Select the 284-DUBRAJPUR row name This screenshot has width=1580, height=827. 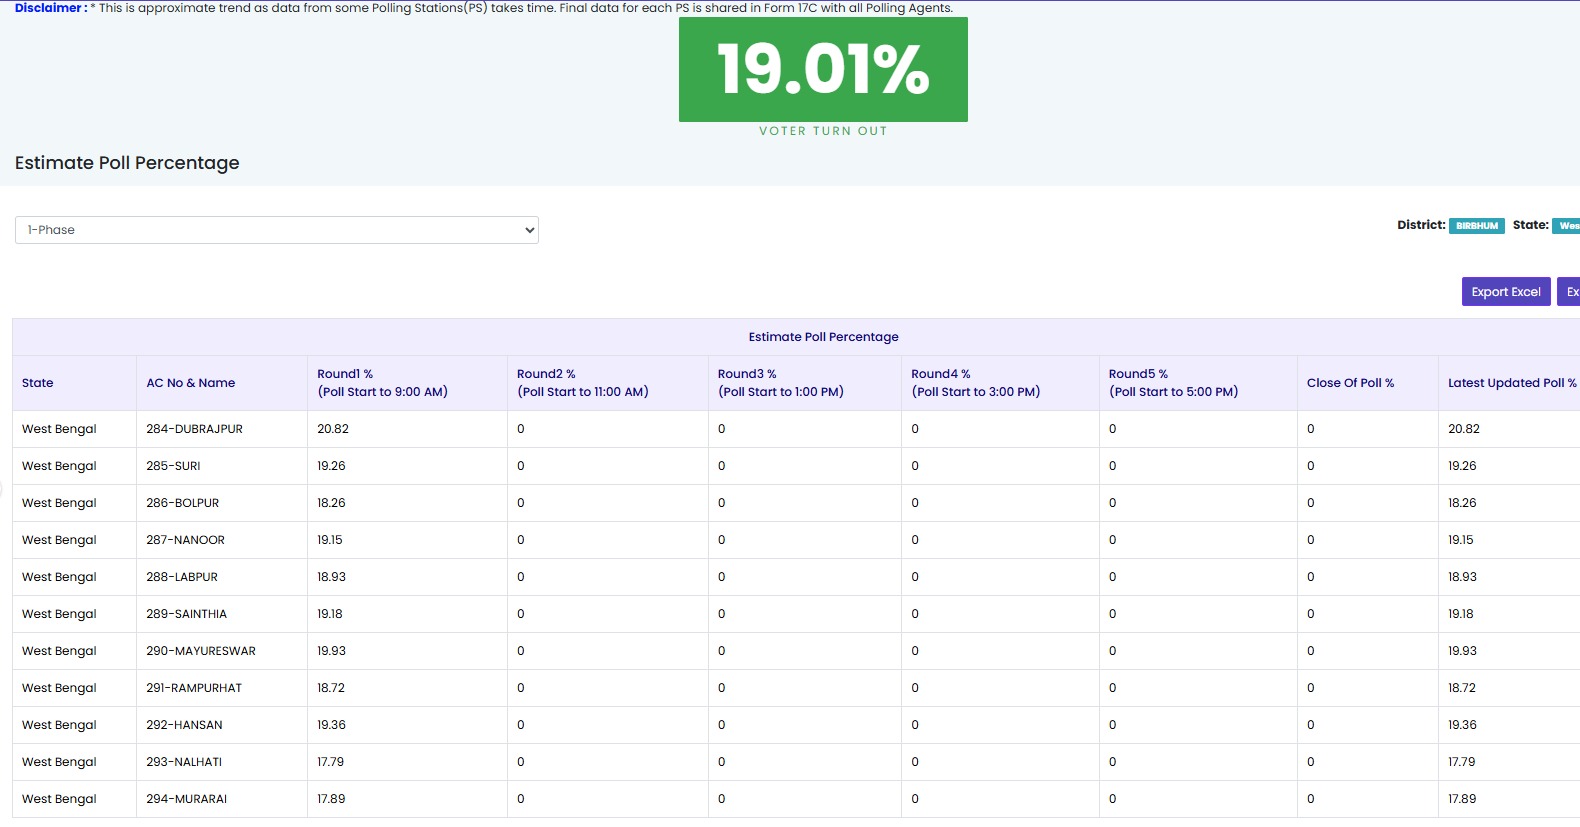tap(194, 429)
